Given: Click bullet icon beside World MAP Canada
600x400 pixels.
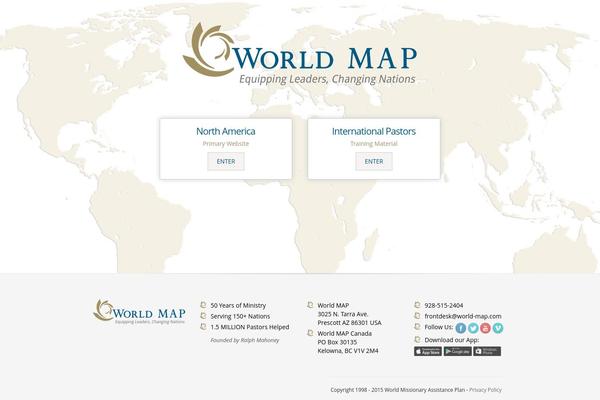Looking at the screenshot, I should point(310,333).
